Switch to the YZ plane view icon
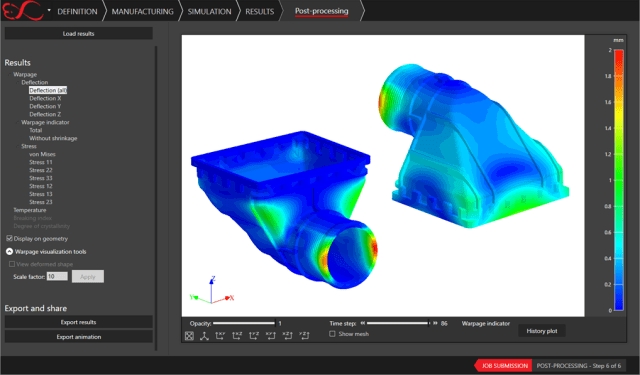 (254, 335)
